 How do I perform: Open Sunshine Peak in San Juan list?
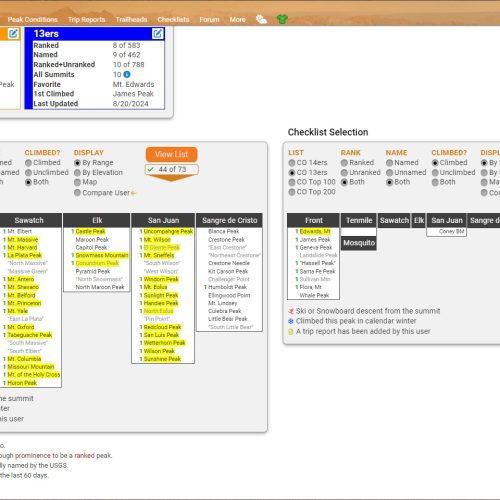[x=162, y=359]
